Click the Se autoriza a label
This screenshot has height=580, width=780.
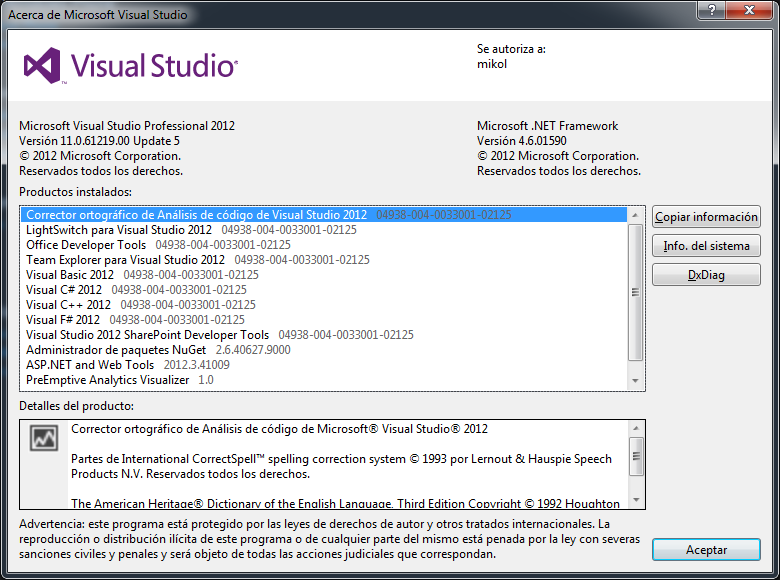click(x=511, y=49)
